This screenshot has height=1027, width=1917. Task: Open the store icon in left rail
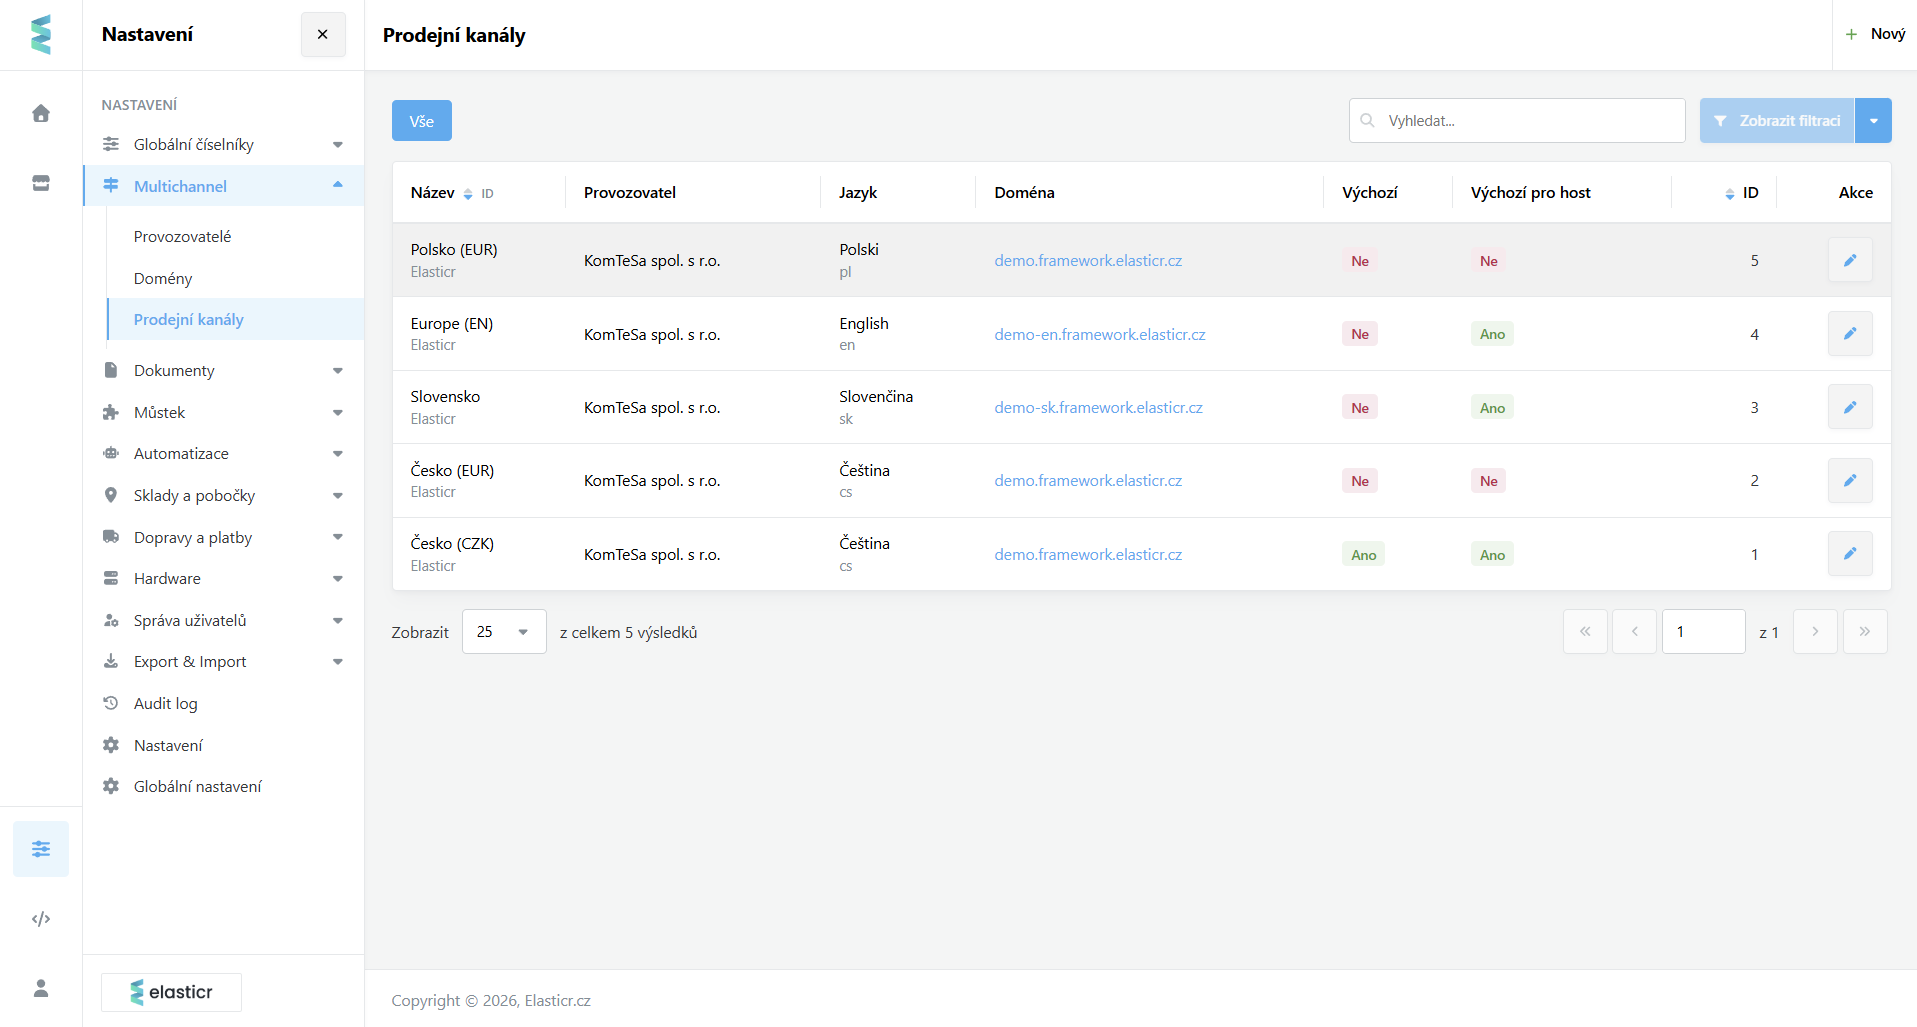41,183
